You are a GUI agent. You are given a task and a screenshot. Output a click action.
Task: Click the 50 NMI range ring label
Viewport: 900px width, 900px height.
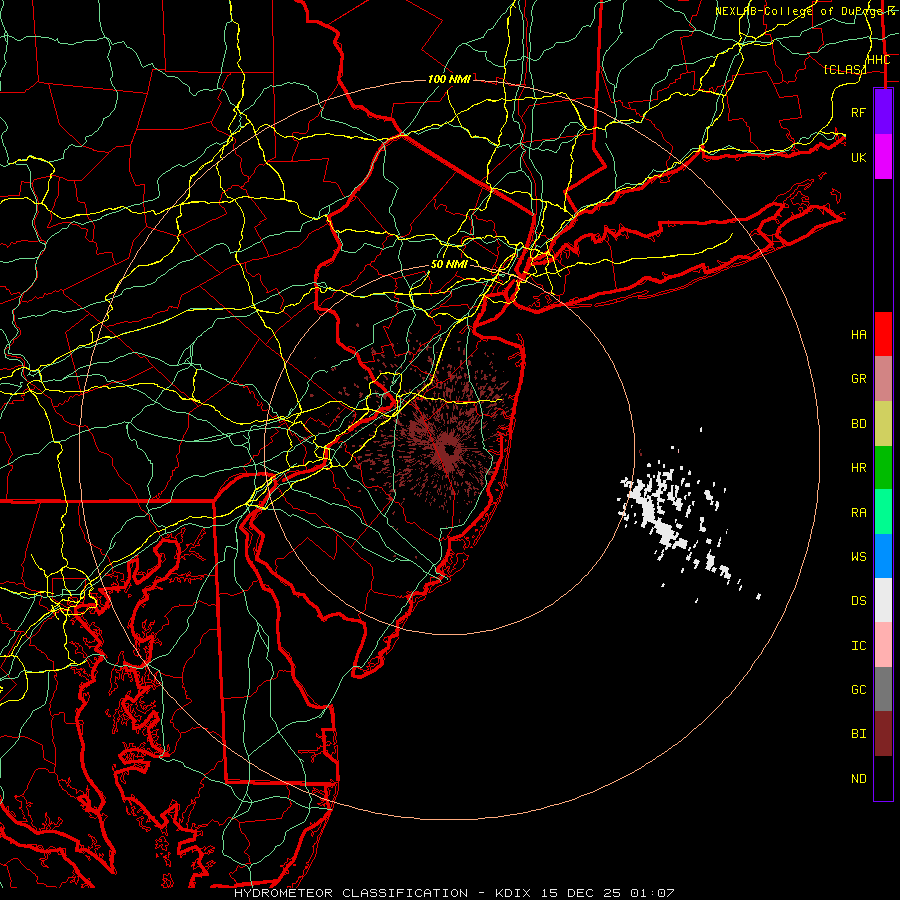point(449,264)
